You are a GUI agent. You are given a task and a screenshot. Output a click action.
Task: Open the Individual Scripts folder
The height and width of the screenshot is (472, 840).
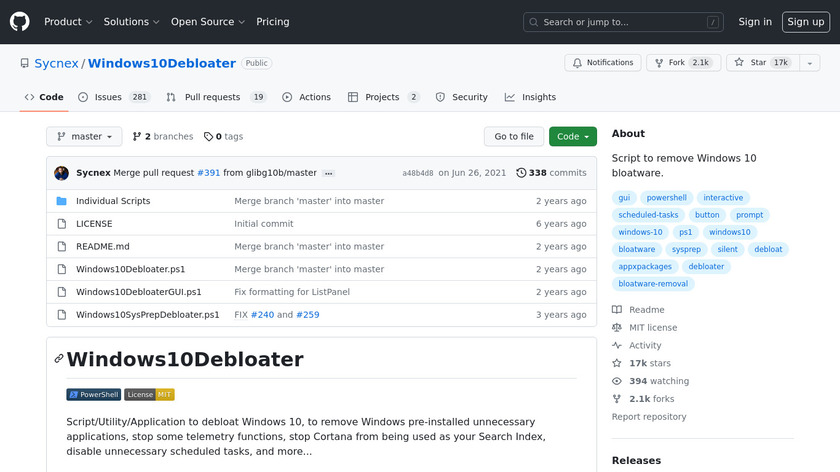(x=113, y=201)
